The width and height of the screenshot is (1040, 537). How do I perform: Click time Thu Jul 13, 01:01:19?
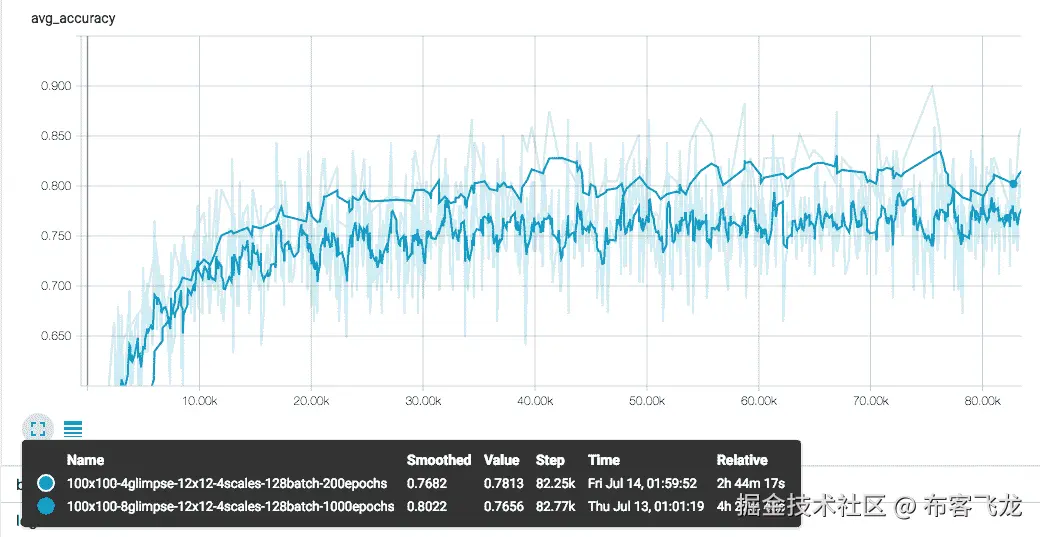[x=645, y=507]
